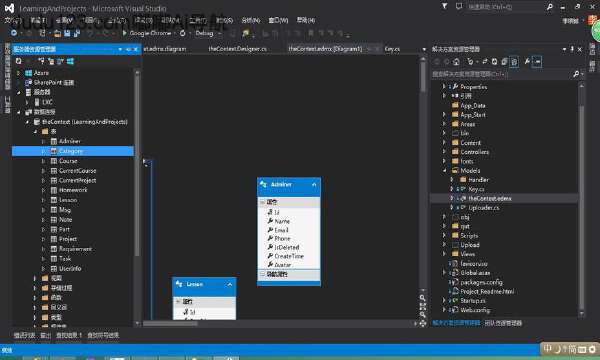The width and height of the screenshot is (600, 360).
Task: Expand the Course table node
Action: click(x=43, y=161)
